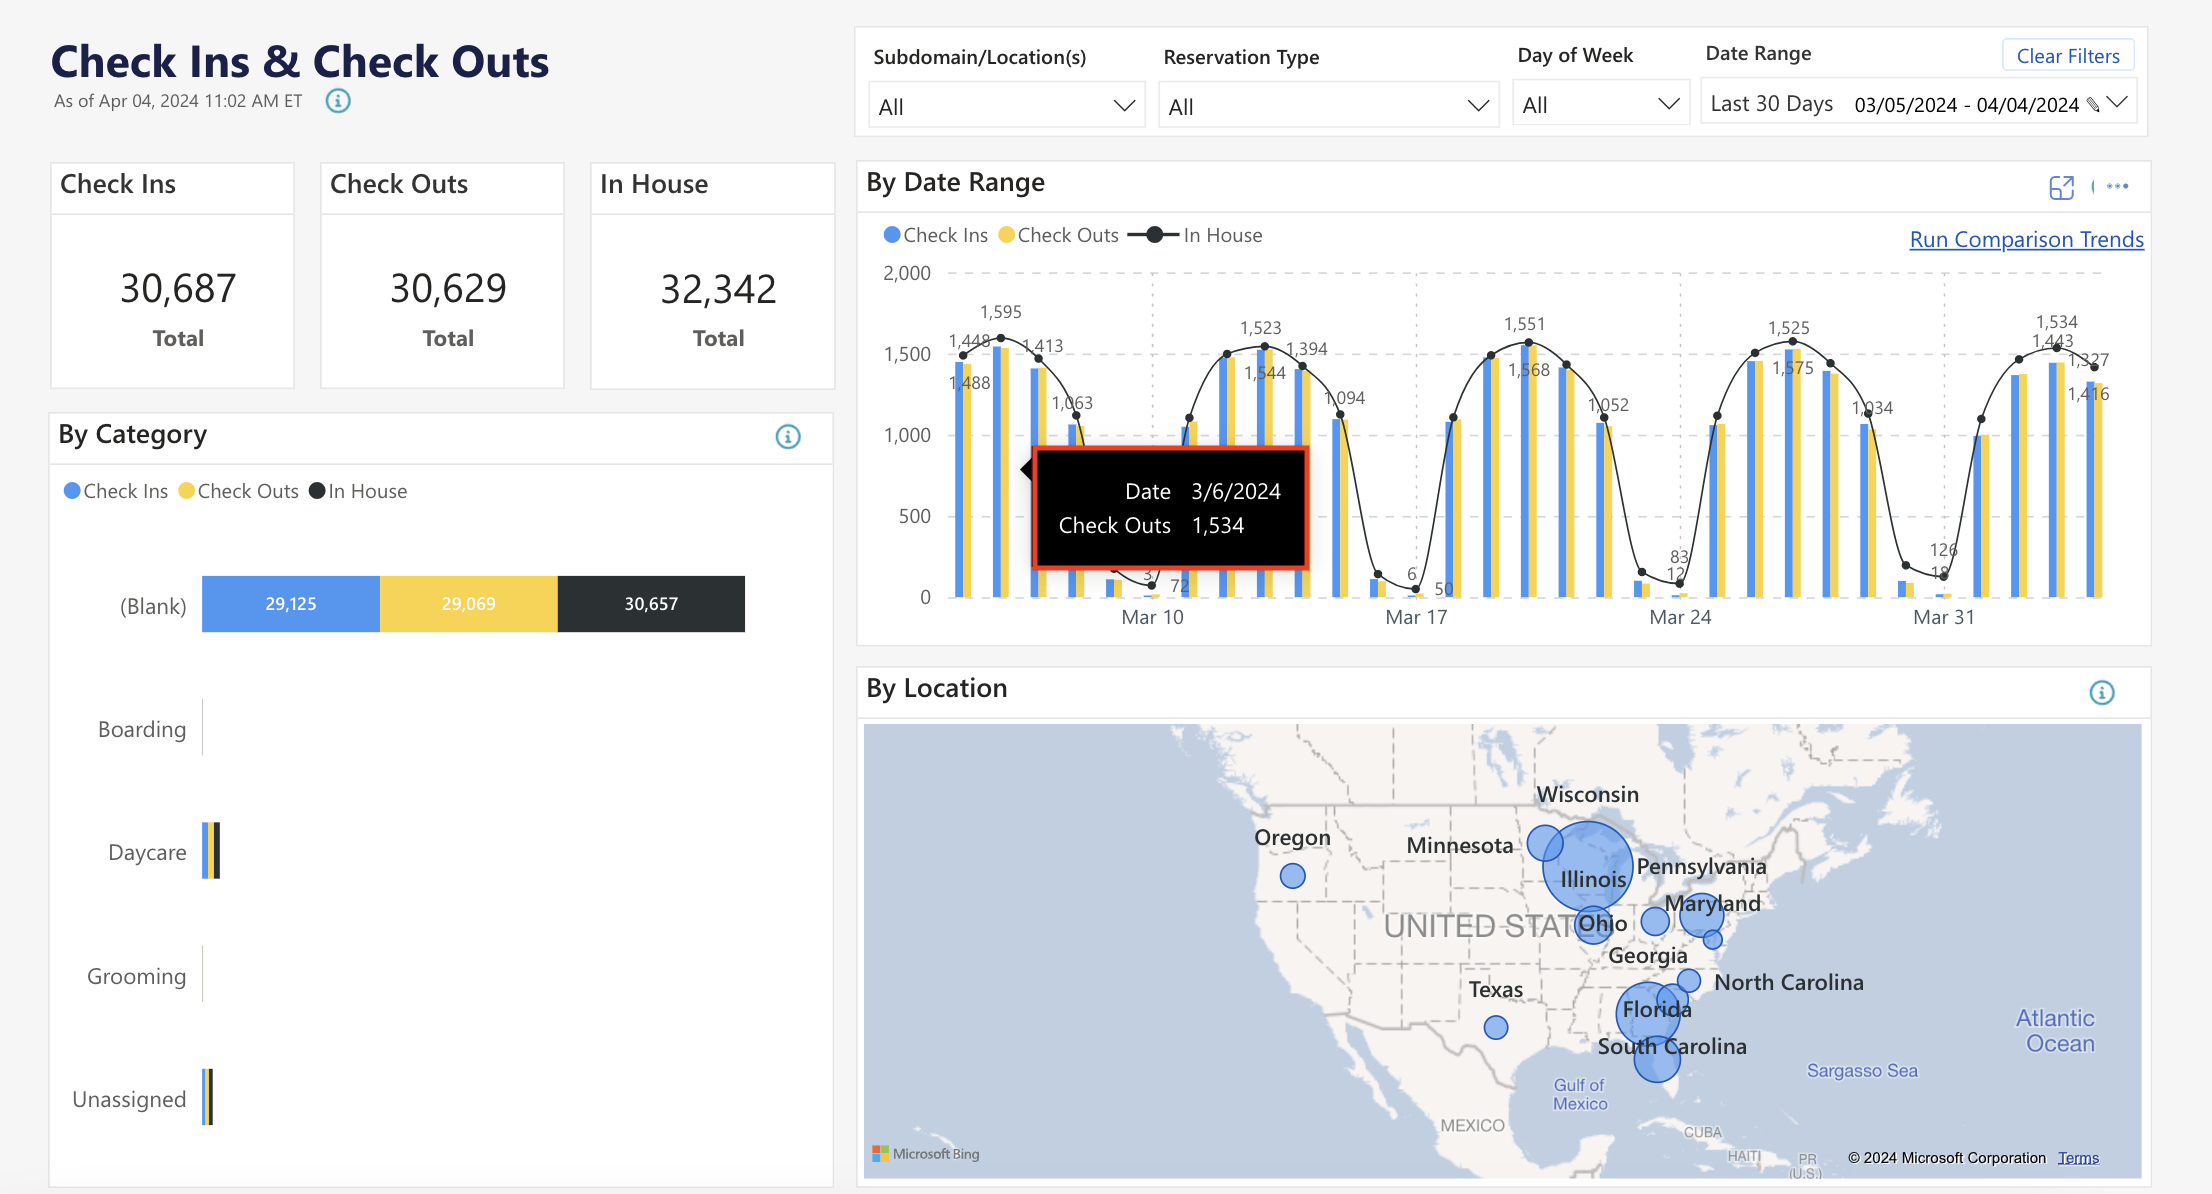Click the pencil edit icon in Date Range
The width and height of the screenshot is (2212, 1194).
pyautogui.click(x=2092, y=105)
